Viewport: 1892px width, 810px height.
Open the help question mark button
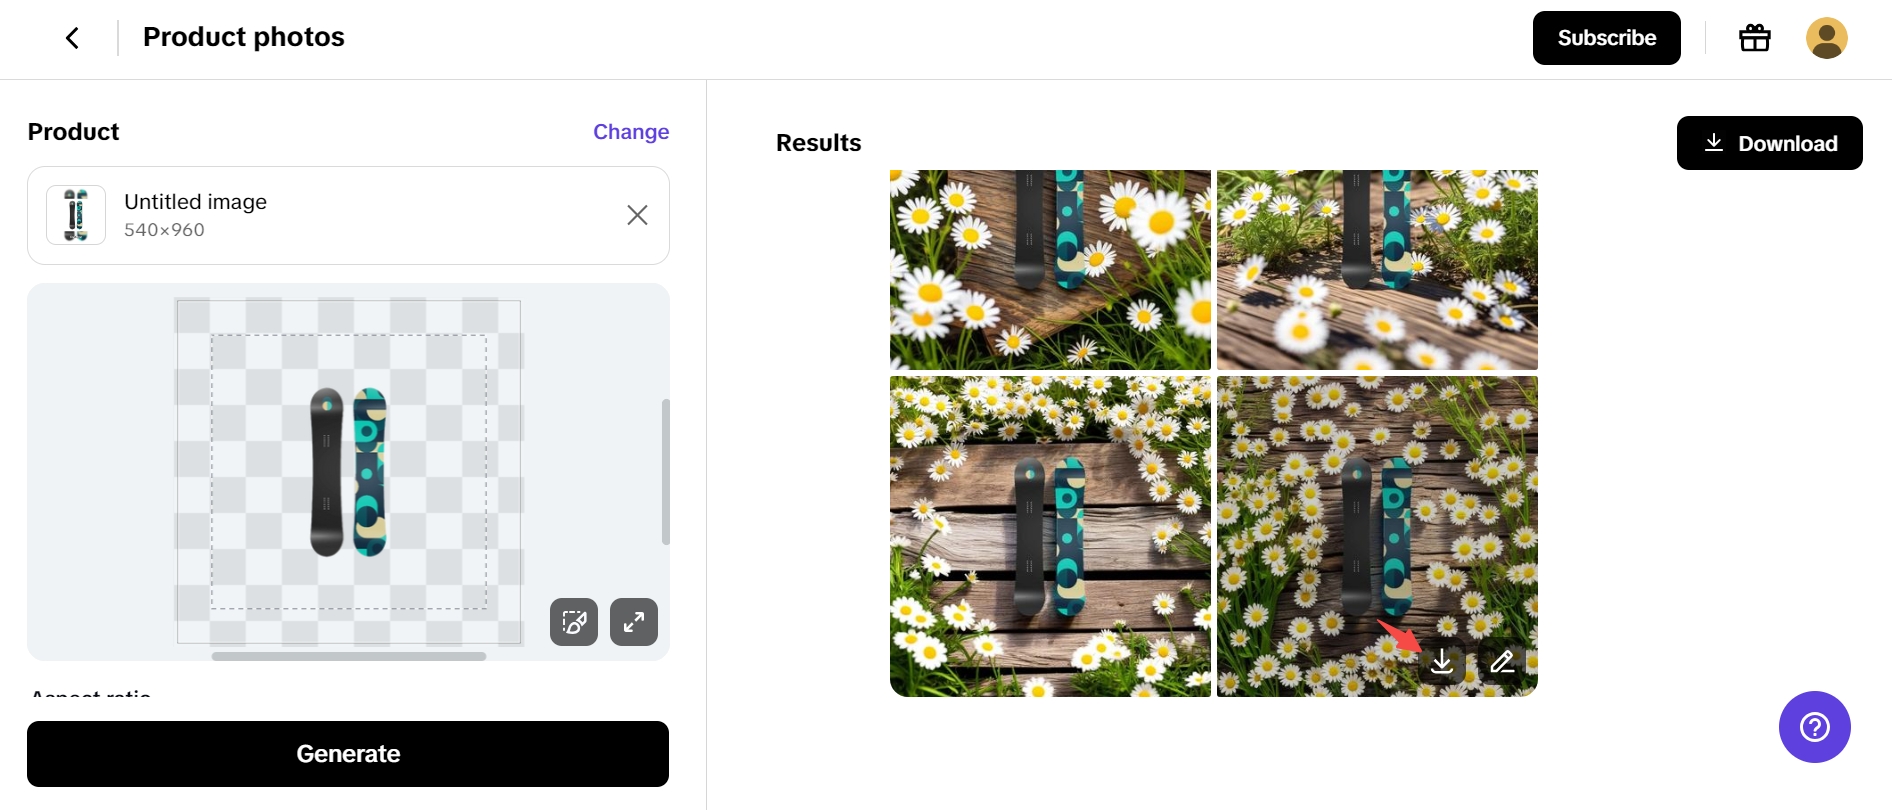click(1814, 727)
